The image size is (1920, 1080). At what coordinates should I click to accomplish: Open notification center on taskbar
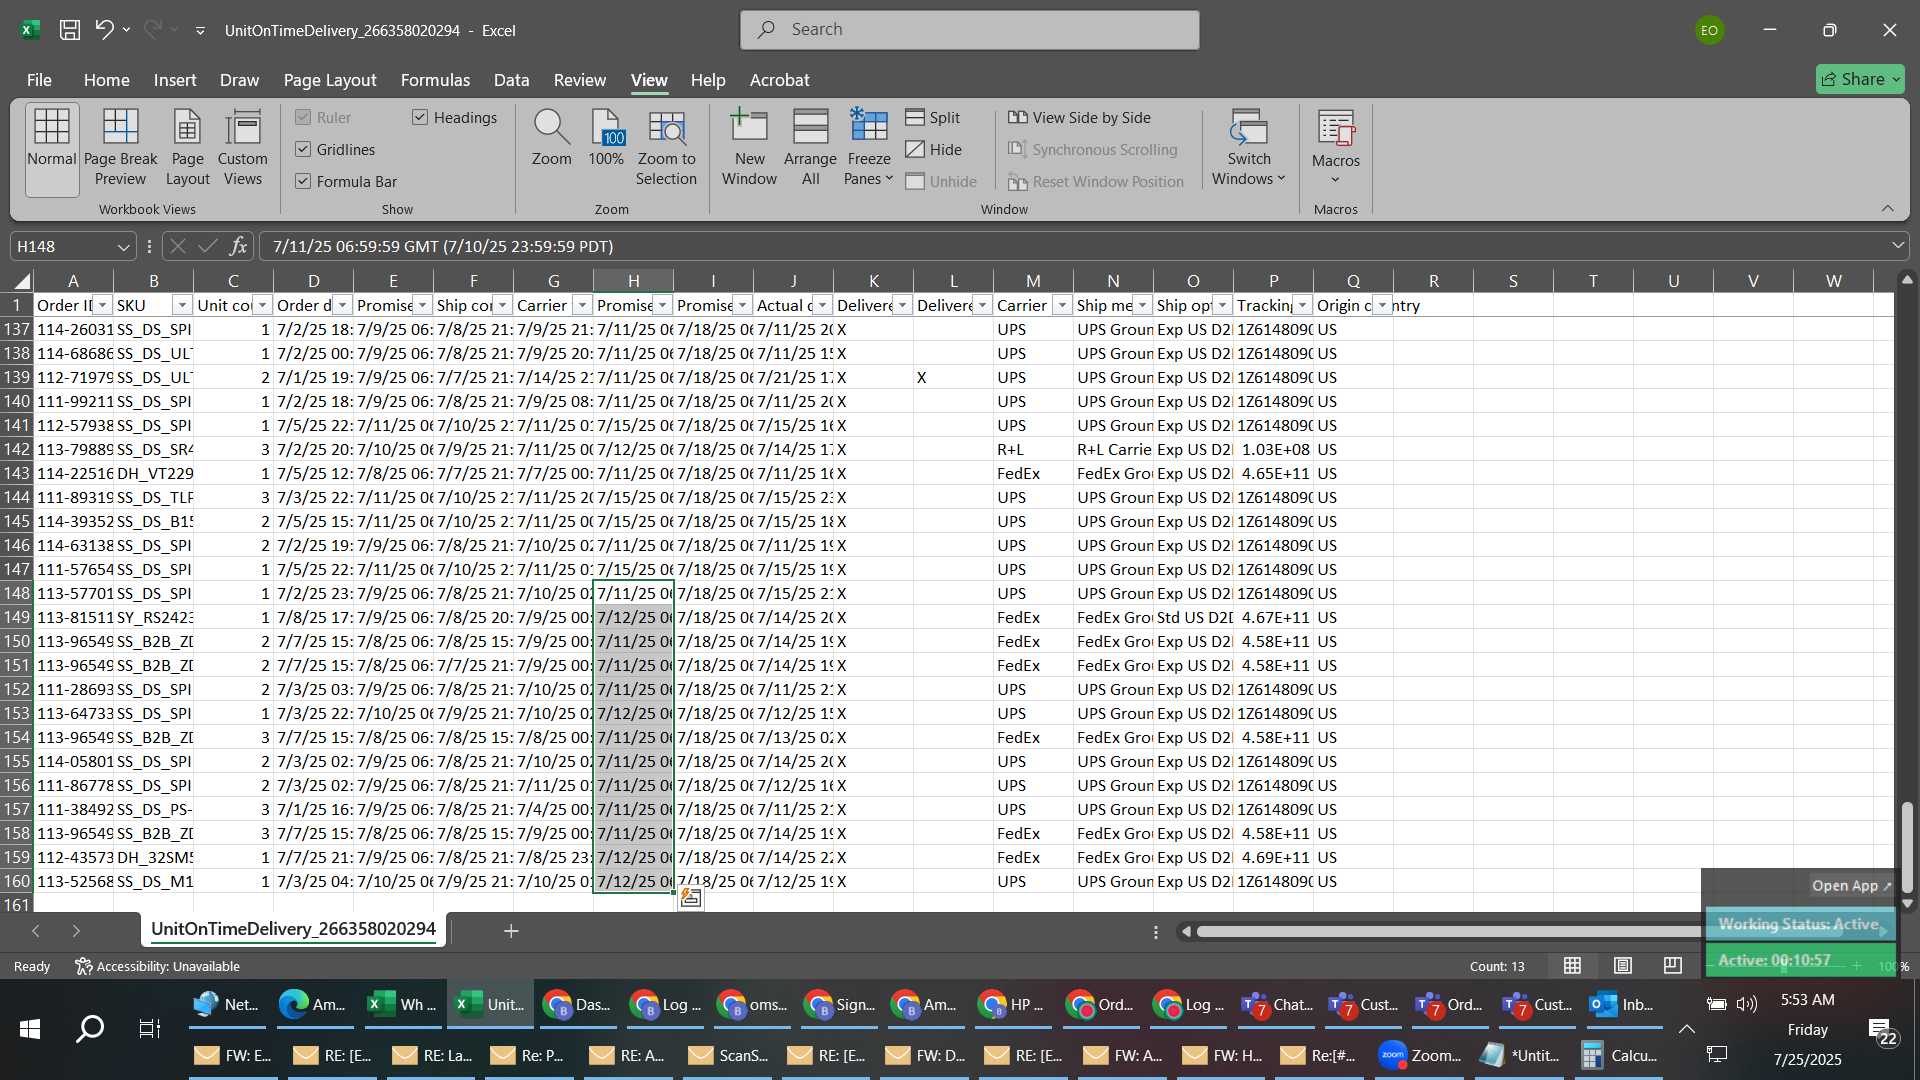pos(1883,1030)
